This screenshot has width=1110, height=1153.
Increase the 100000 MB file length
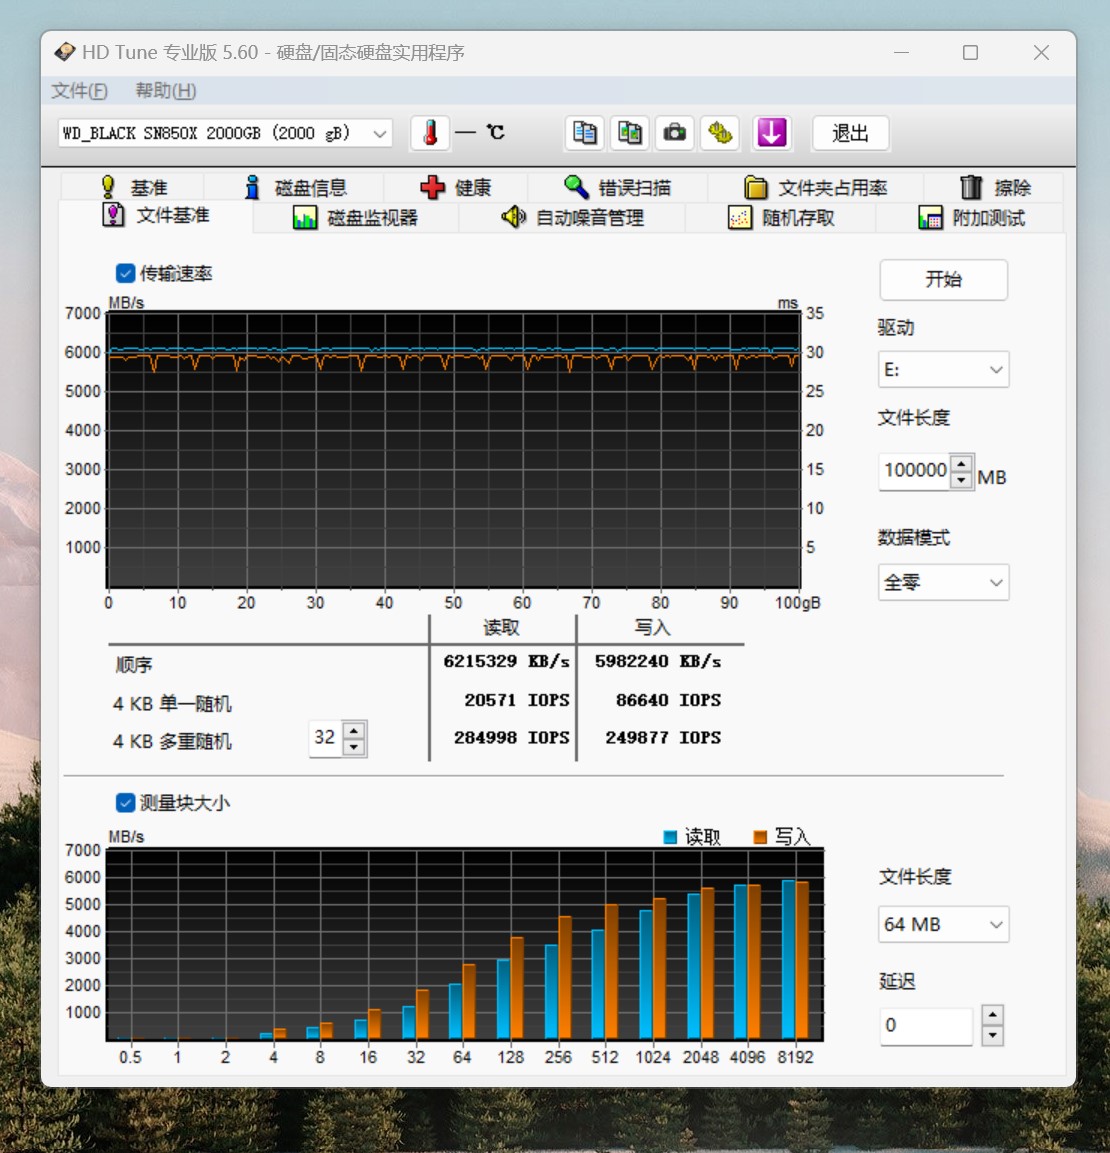coord(962,463)
